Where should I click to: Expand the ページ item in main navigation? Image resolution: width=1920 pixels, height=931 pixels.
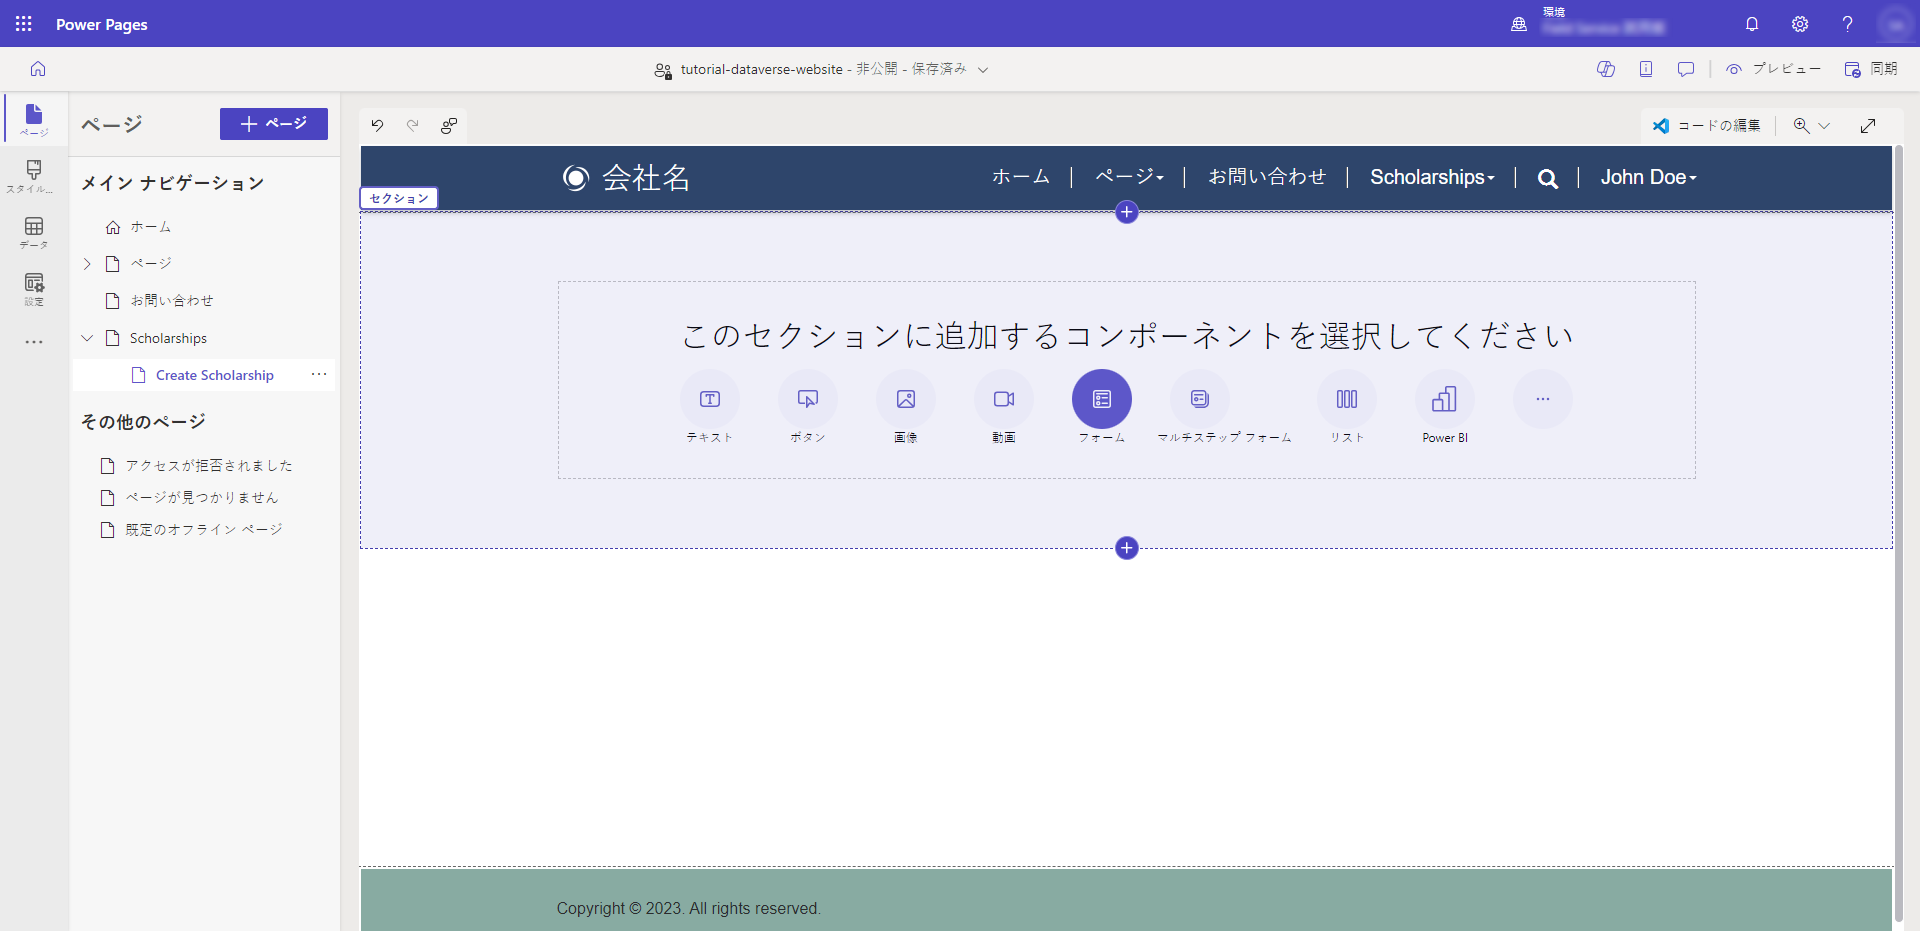pyautogui.click(x=87, y=263)
